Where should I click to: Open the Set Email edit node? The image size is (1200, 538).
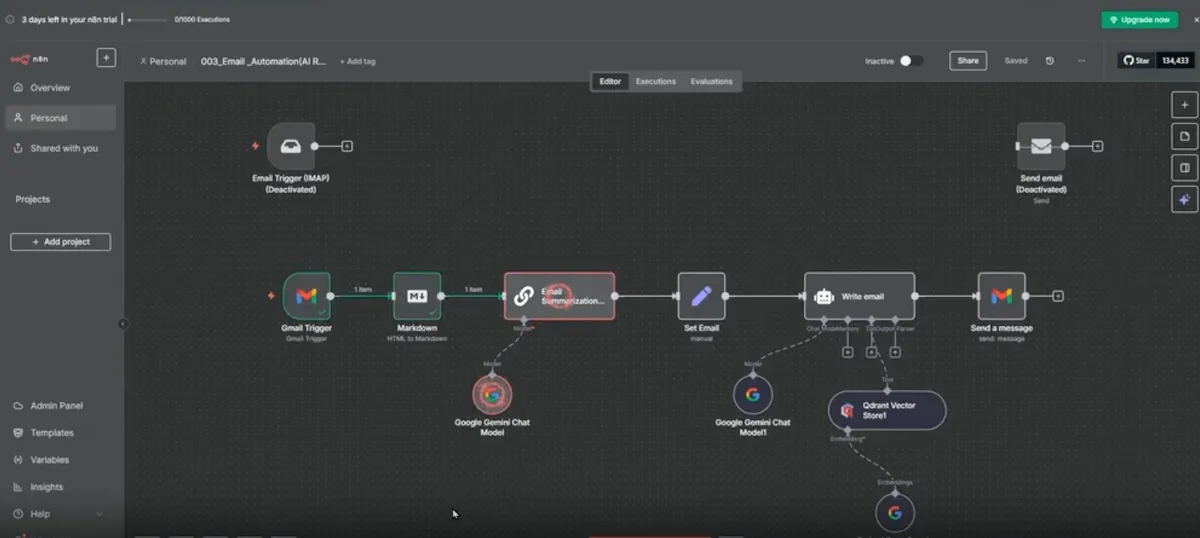click(701, 296)
